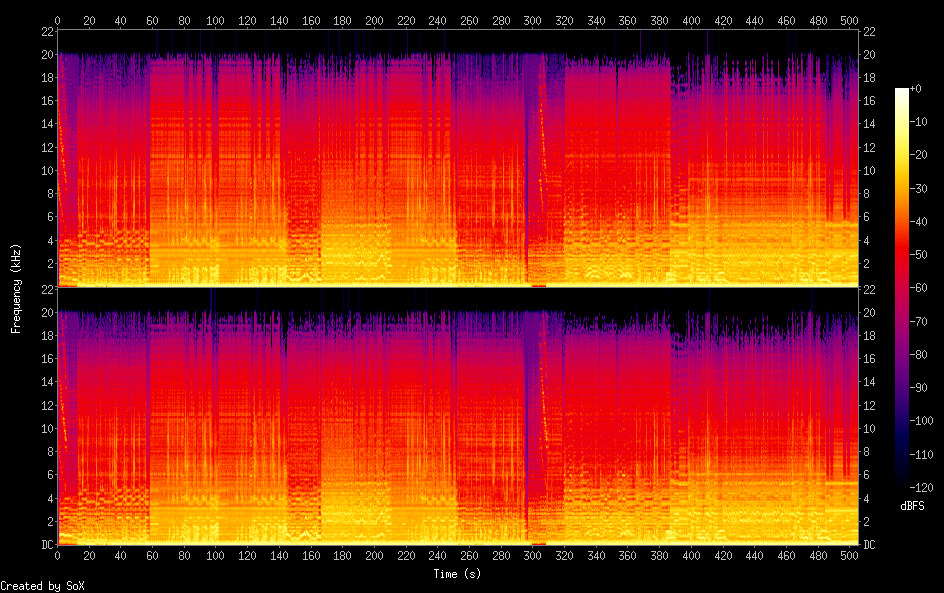Click "100" on the top time axis

coord(216,20)
